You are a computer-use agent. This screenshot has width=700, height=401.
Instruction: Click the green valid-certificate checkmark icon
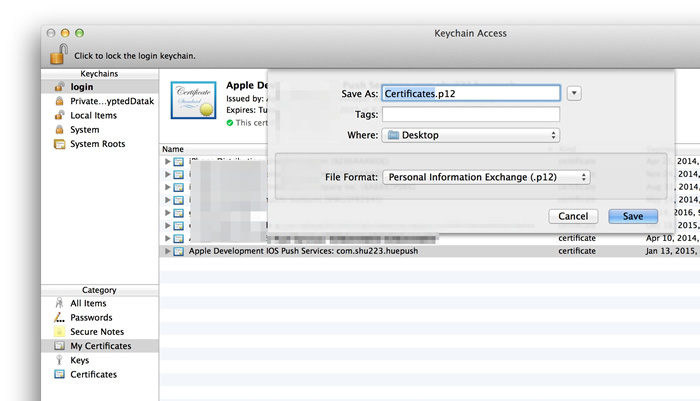point(229,123)
